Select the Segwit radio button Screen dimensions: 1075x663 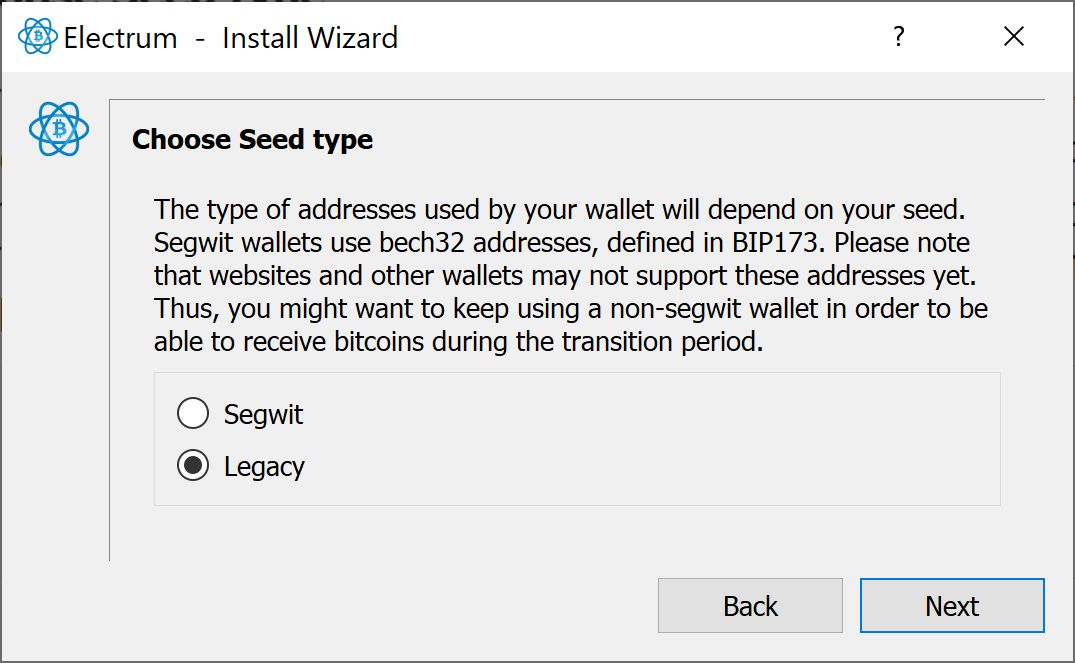pos(193,413)
